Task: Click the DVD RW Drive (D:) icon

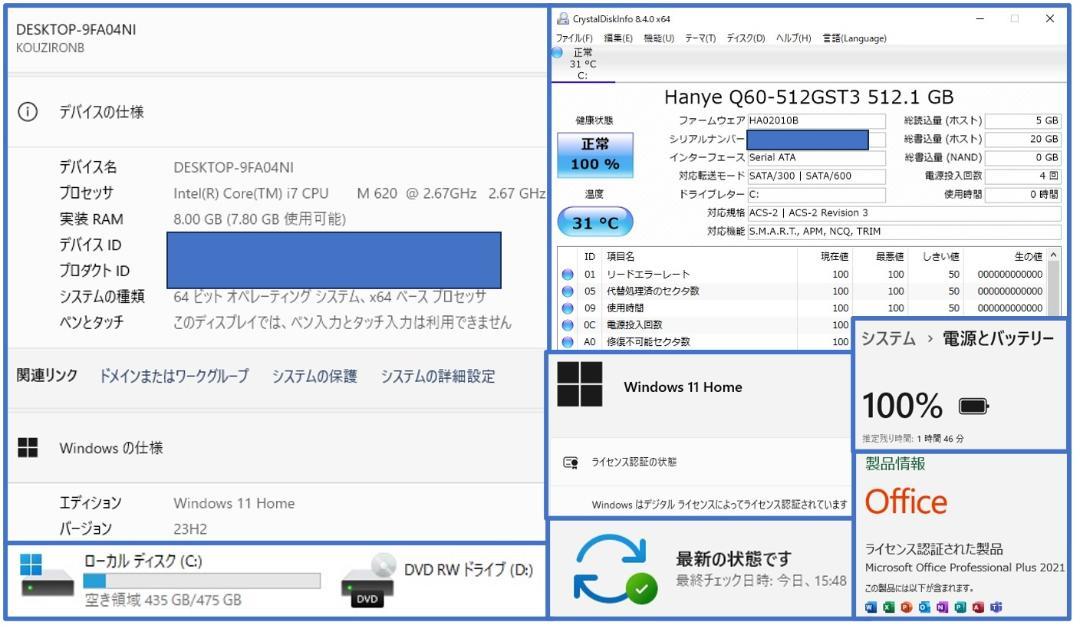Action: 368,580
